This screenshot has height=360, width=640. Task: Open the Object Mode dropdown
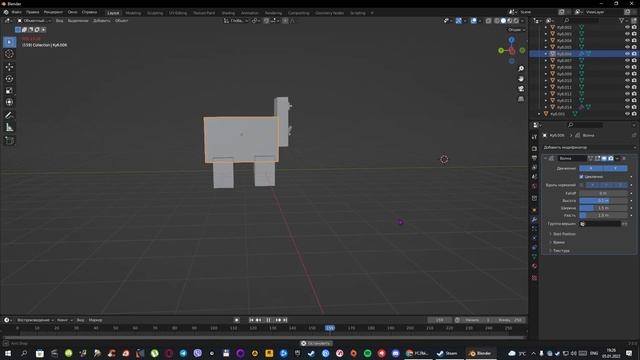click(34, 20)
